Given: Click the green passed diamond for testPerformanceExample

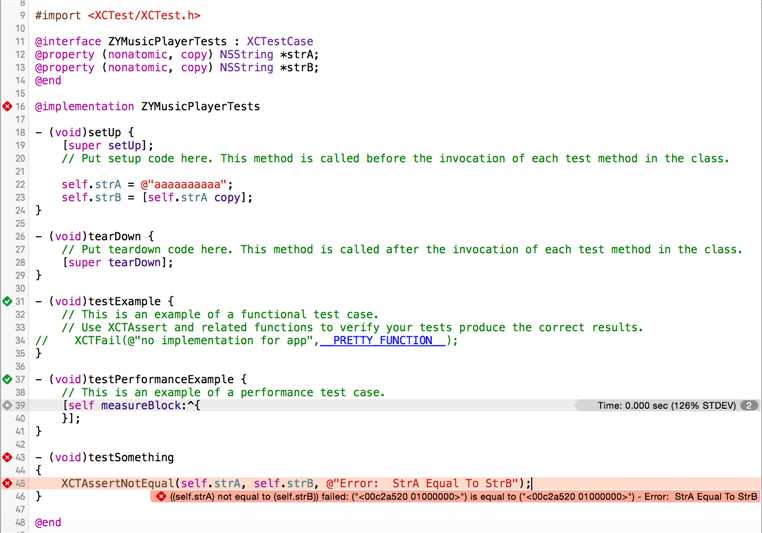Looking at the screenshot, I should tap(7, 379).
